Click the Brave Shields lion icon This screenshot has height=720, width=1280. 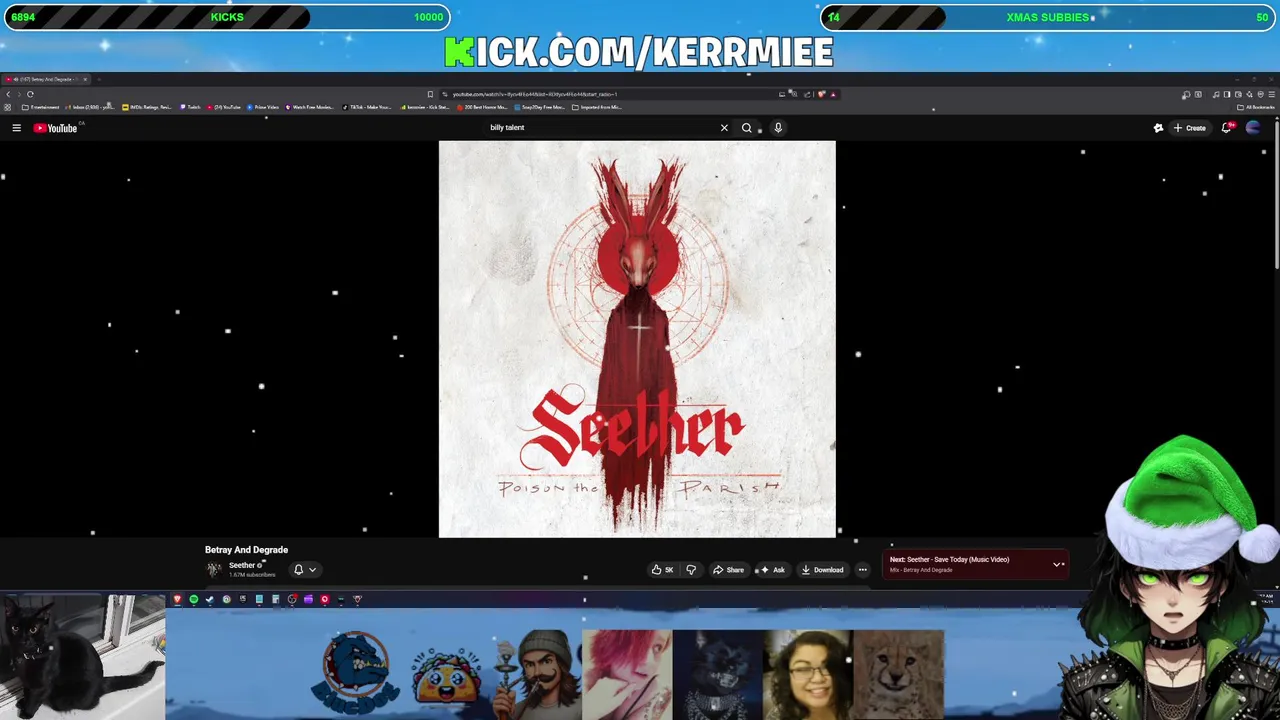pos(821,94)
